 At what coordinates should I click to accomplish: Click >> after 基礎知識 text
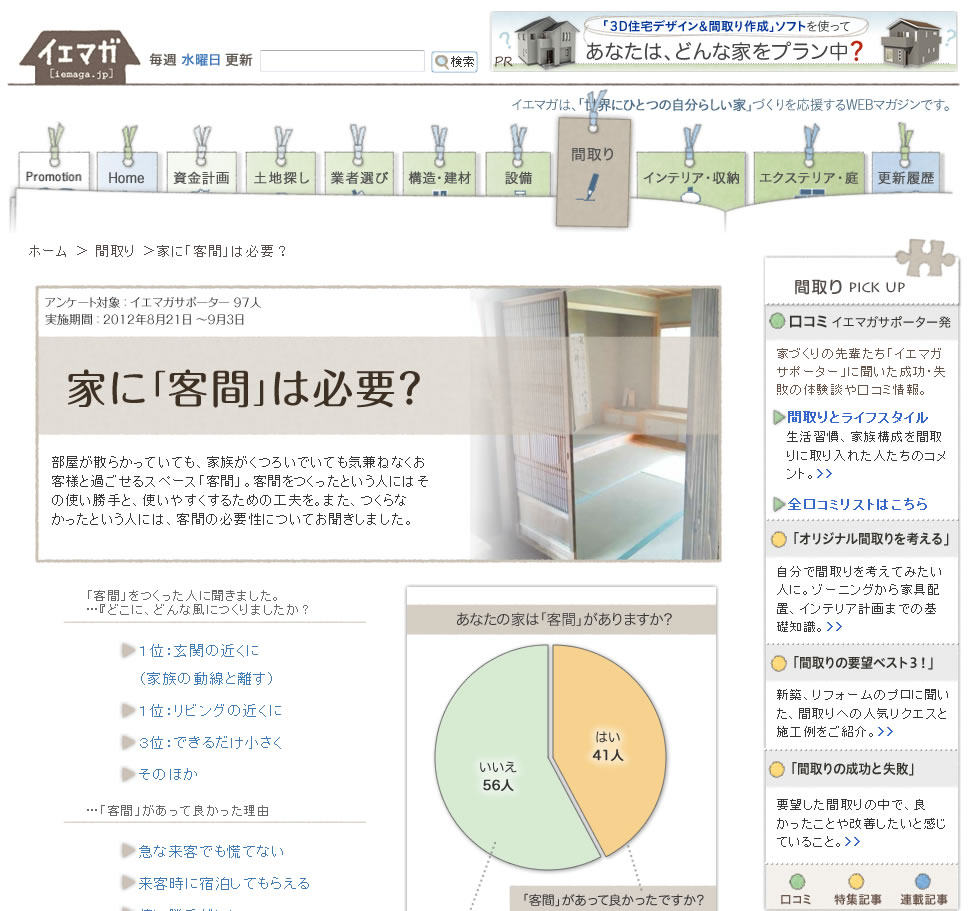click(x=834, y=627)
